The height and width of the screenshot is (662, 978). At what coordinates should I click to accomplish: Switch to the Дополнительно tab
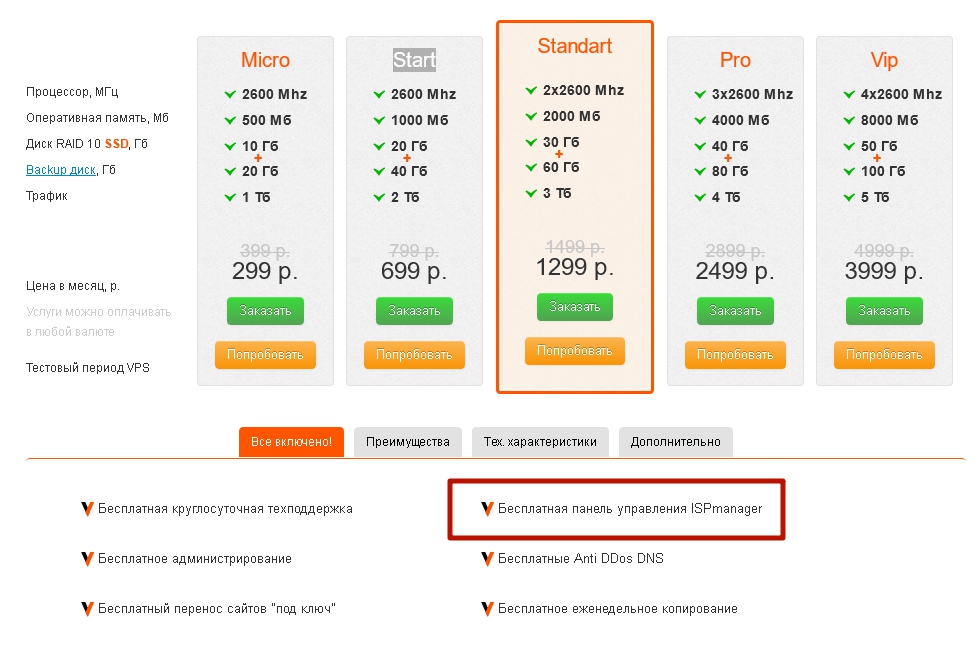pyautogui.click(x=675, y=442)
